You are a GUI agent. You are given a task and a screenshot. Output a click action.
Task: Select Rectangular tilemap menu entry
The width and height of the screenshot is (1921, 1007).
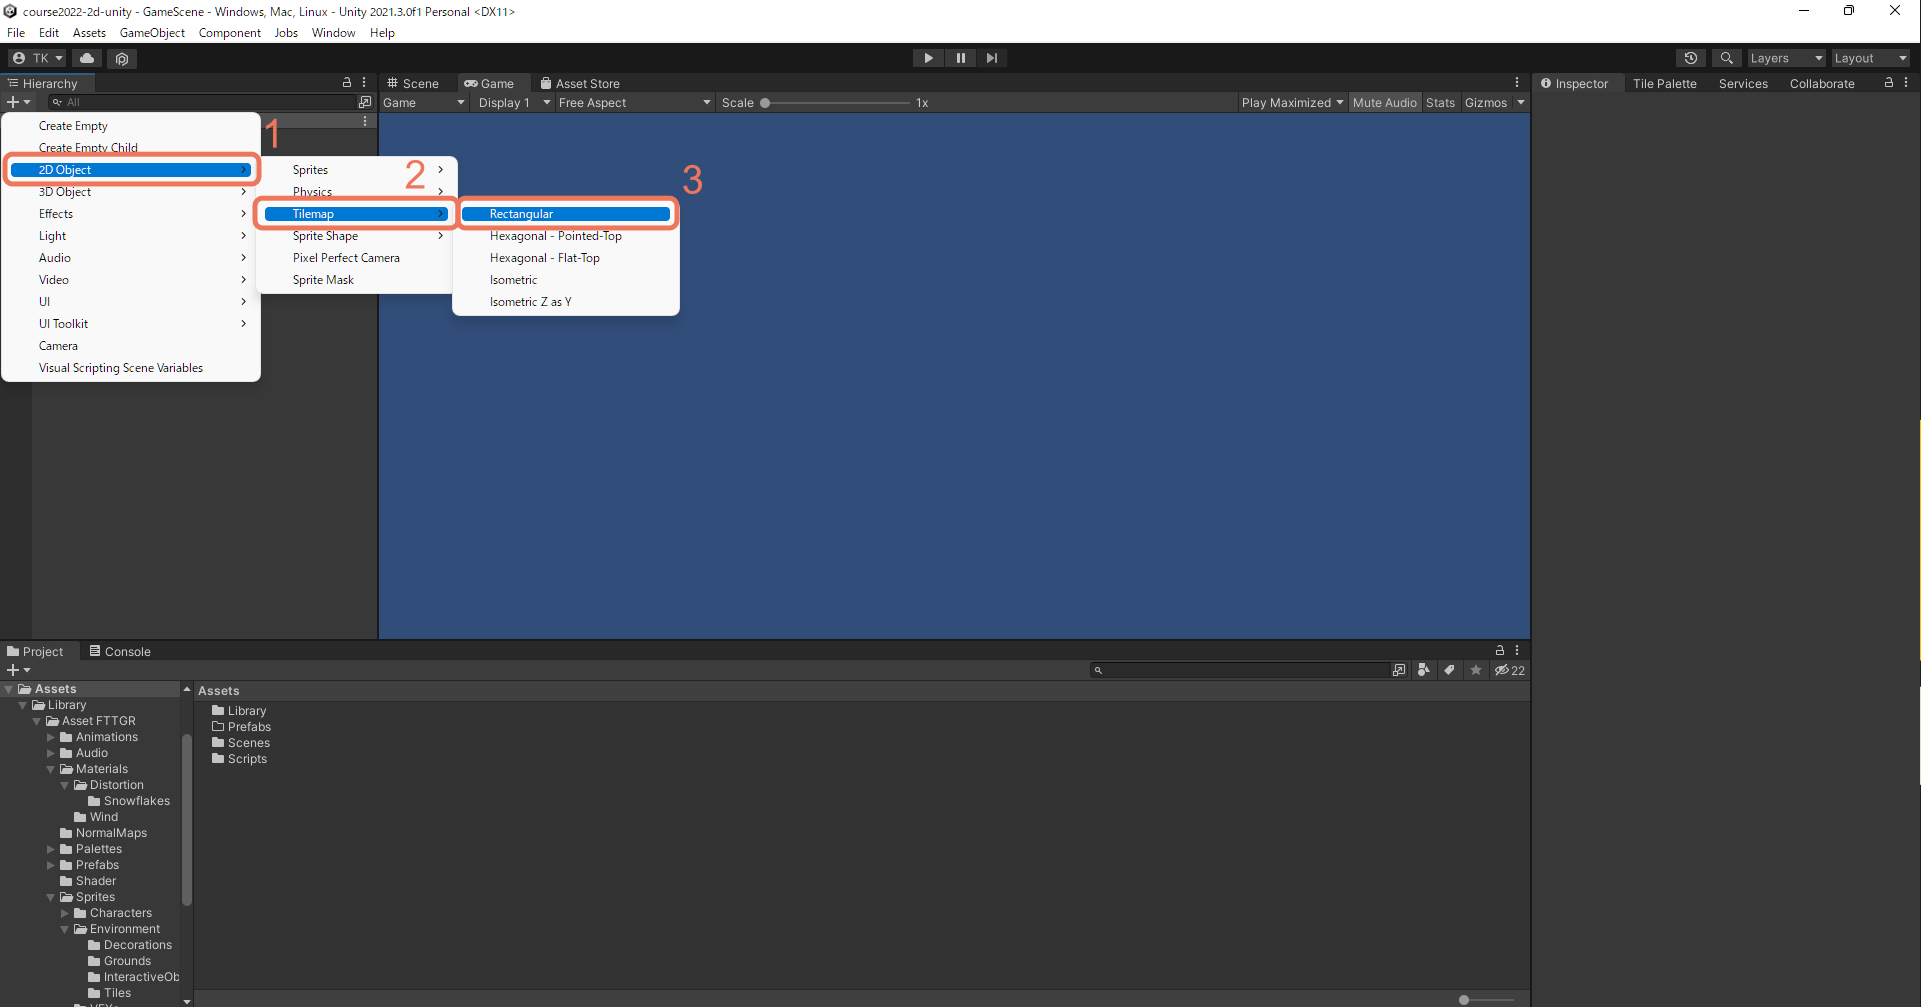click(566, 214)
